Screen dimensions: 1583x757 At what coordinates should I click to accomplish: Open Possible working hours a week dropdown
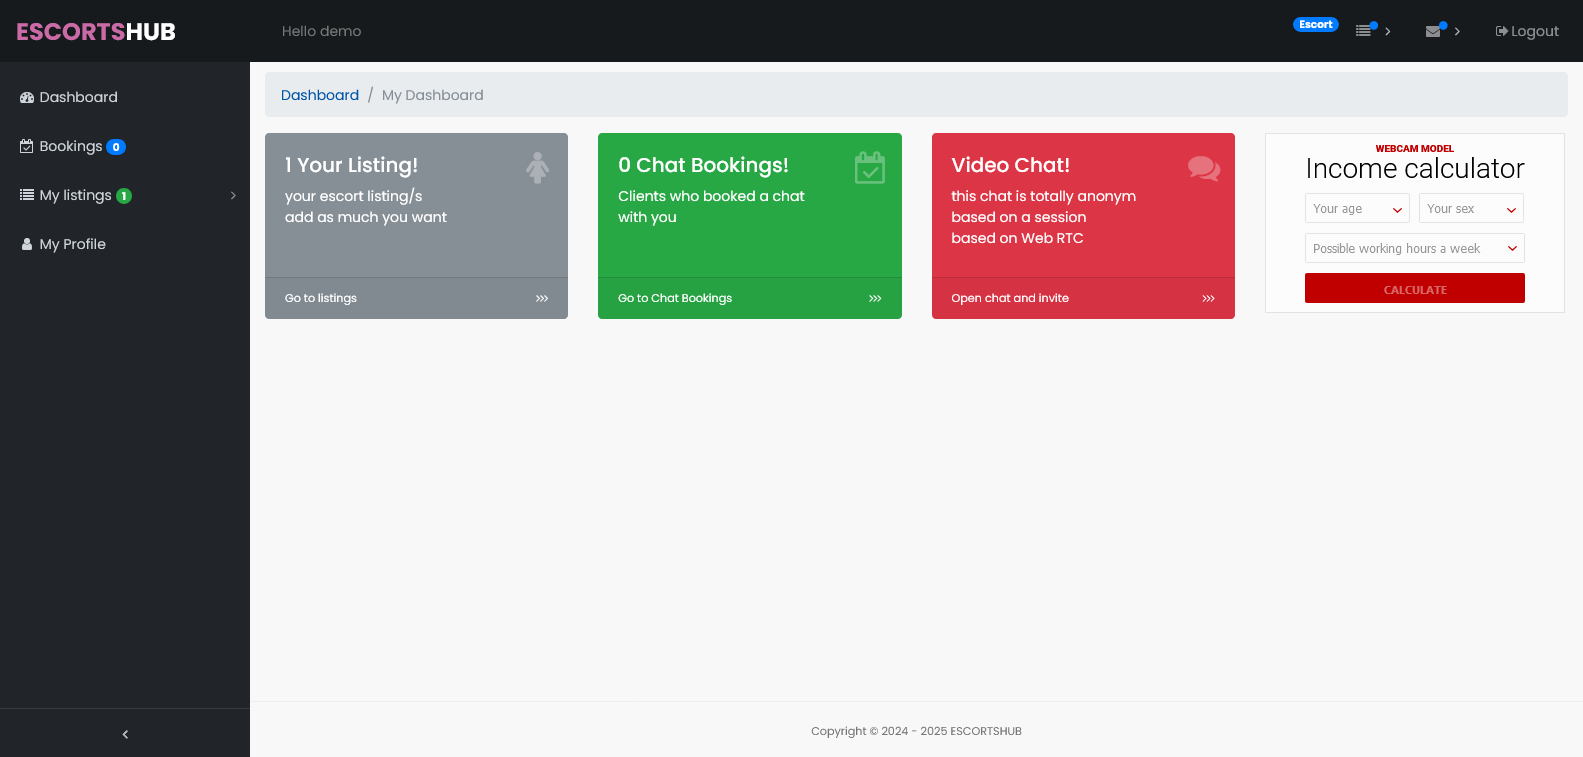(x=1414, y=248)
